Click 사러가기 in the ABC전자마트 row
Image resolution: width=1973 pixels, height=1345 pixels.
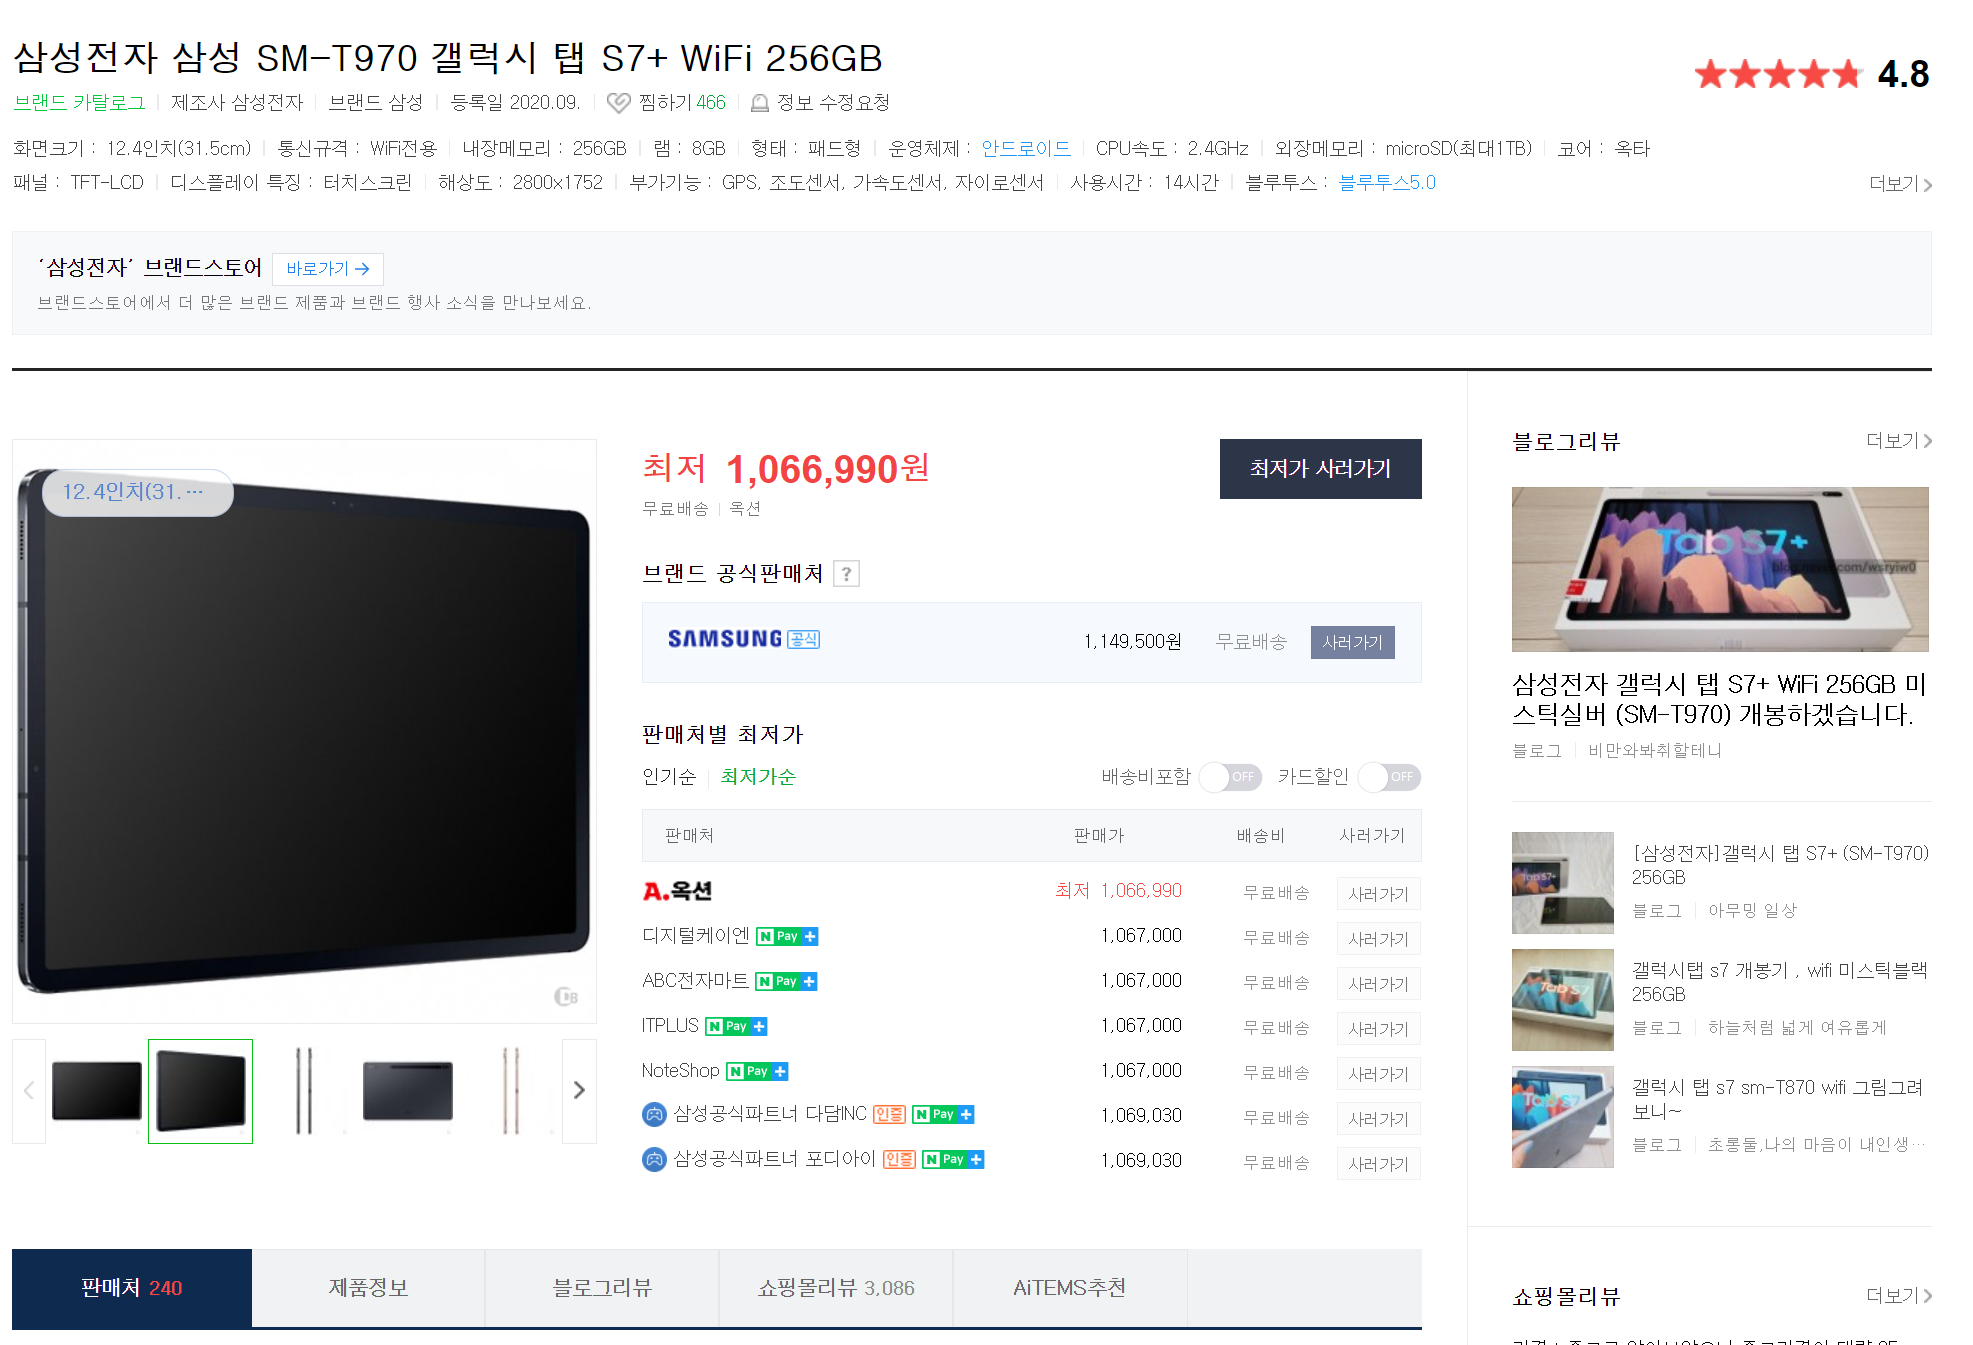pos(1378,984)
